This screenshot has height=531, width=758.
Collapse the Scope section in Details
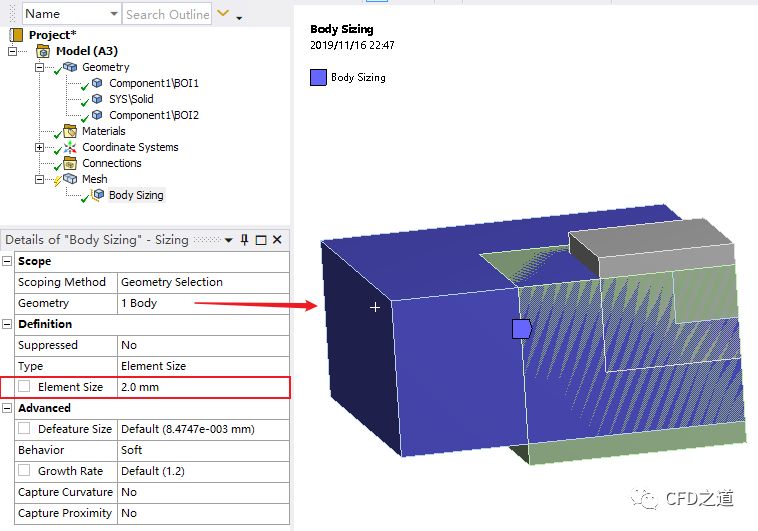tap(8, 261)
